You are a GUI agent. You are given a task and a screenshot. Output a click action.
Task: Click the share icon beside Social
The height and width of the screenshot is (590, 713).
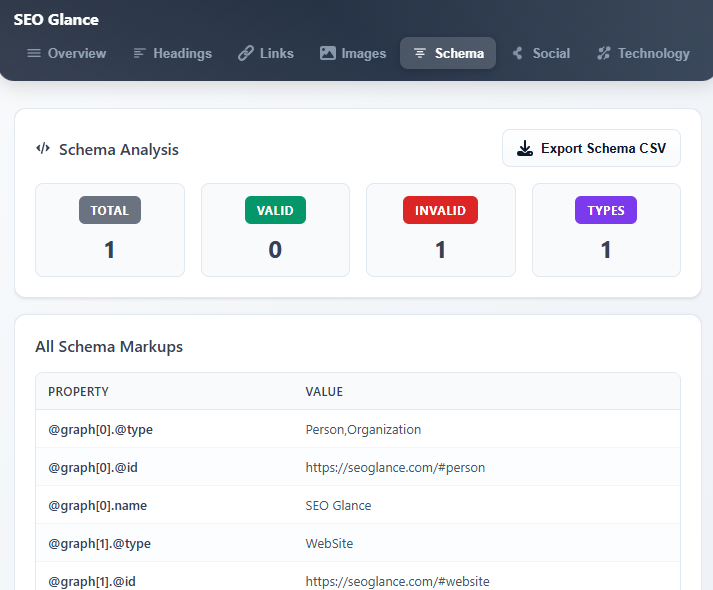point(517,53)
